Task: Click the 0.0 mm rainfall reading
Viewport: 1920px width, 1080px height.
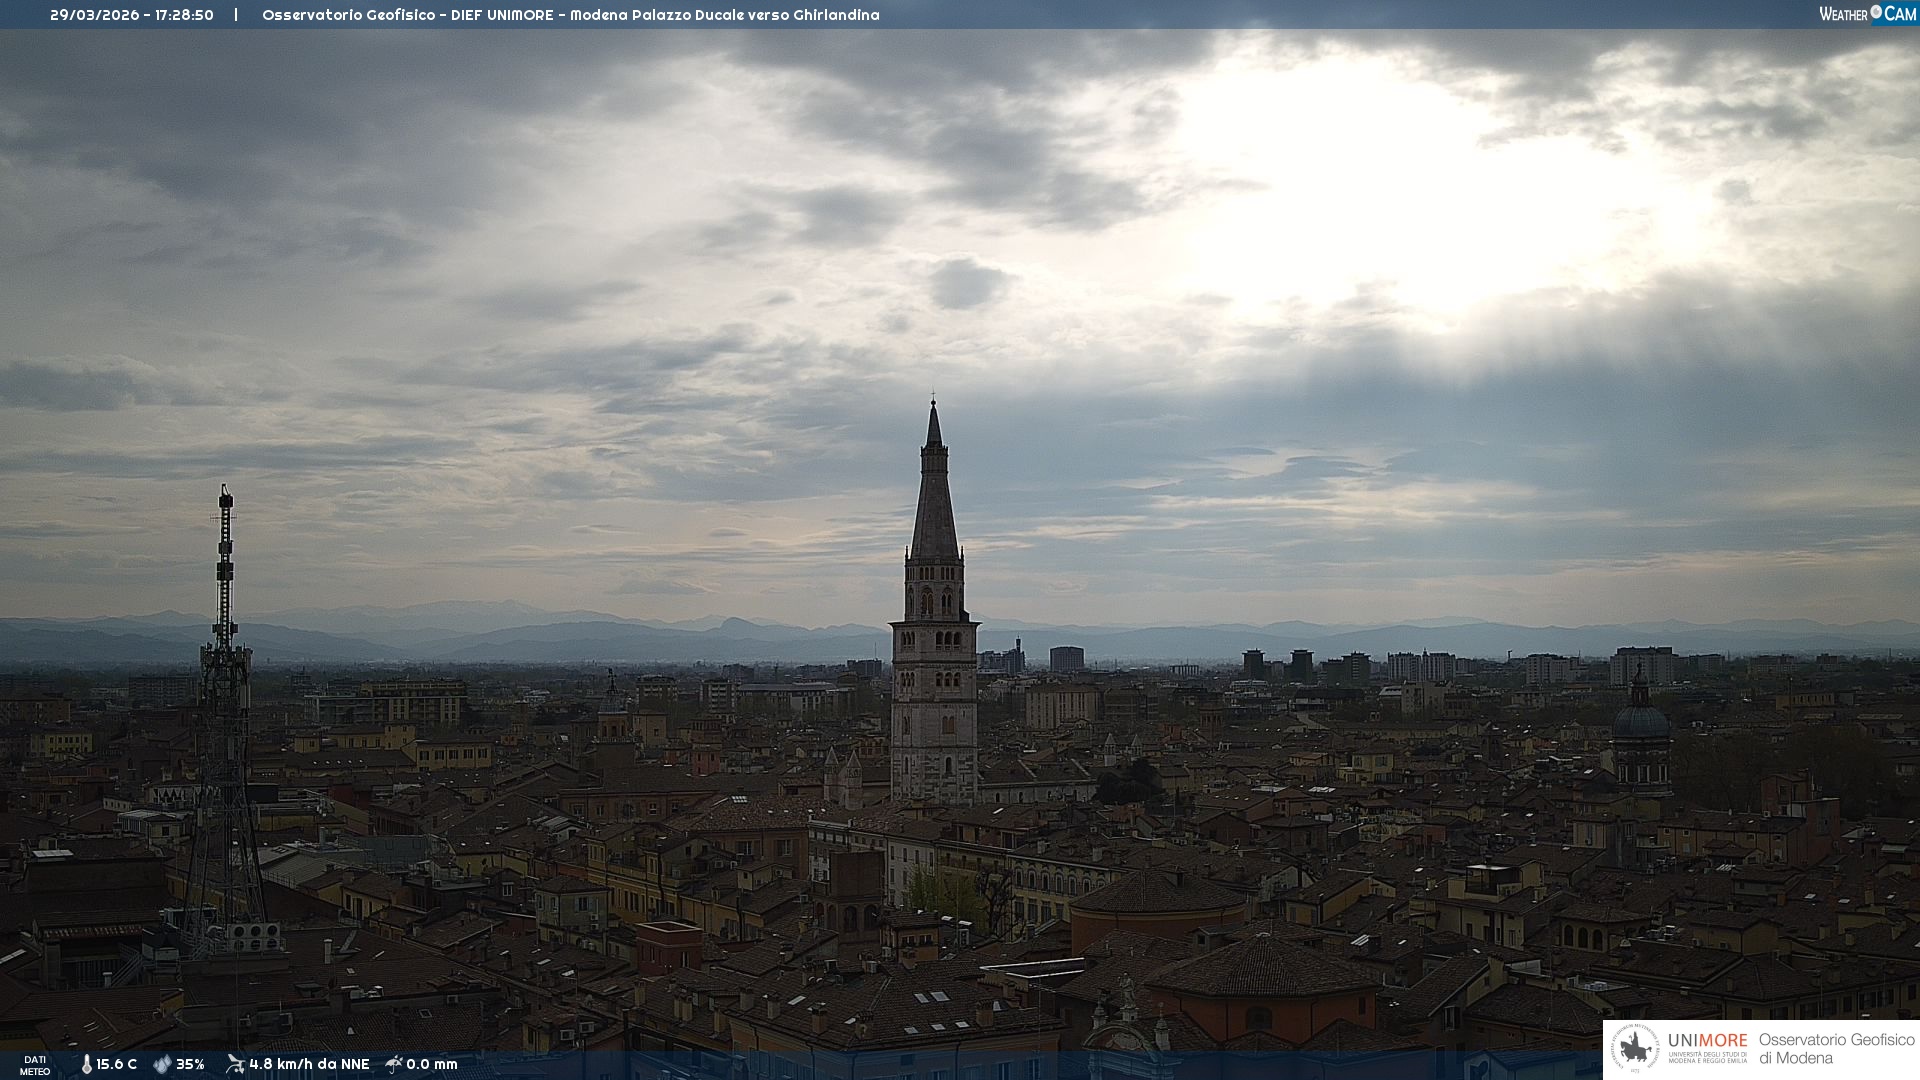Action: coord(432,1064)
